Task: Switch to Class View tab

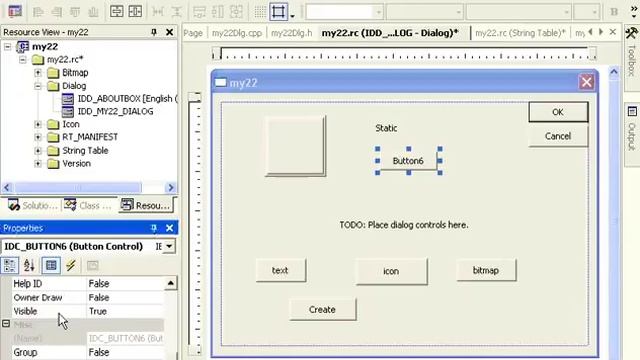Action: (87, 205)
